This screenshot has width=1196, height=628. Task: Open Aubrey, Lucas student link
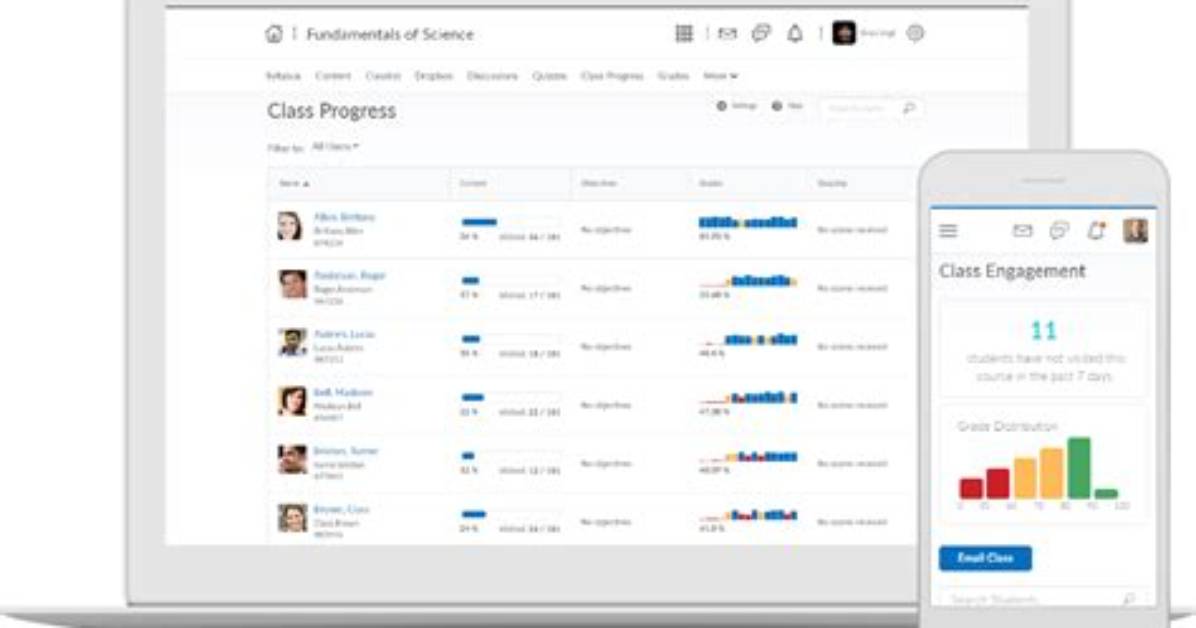click(344, 334)
